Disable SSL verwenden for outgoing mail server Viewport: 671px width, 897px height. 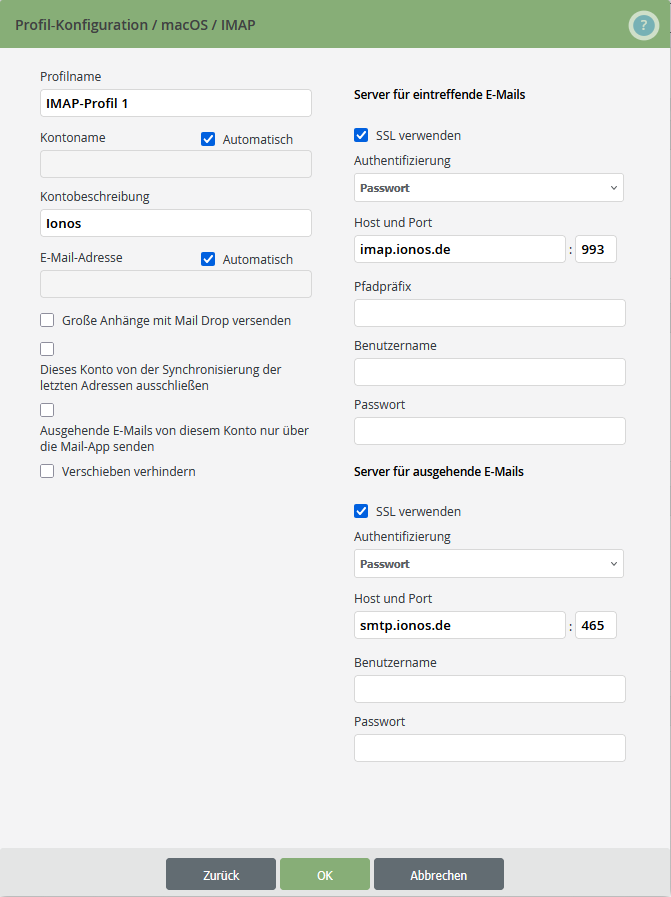pos(361,511)
